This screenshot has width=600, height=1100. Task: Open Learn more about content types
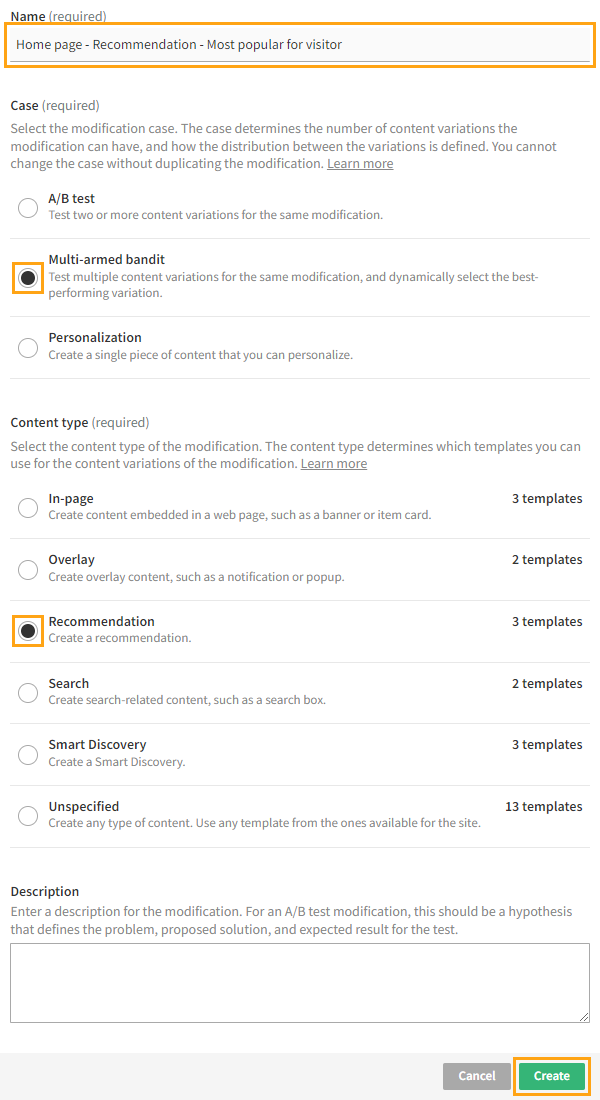[333, 463]
